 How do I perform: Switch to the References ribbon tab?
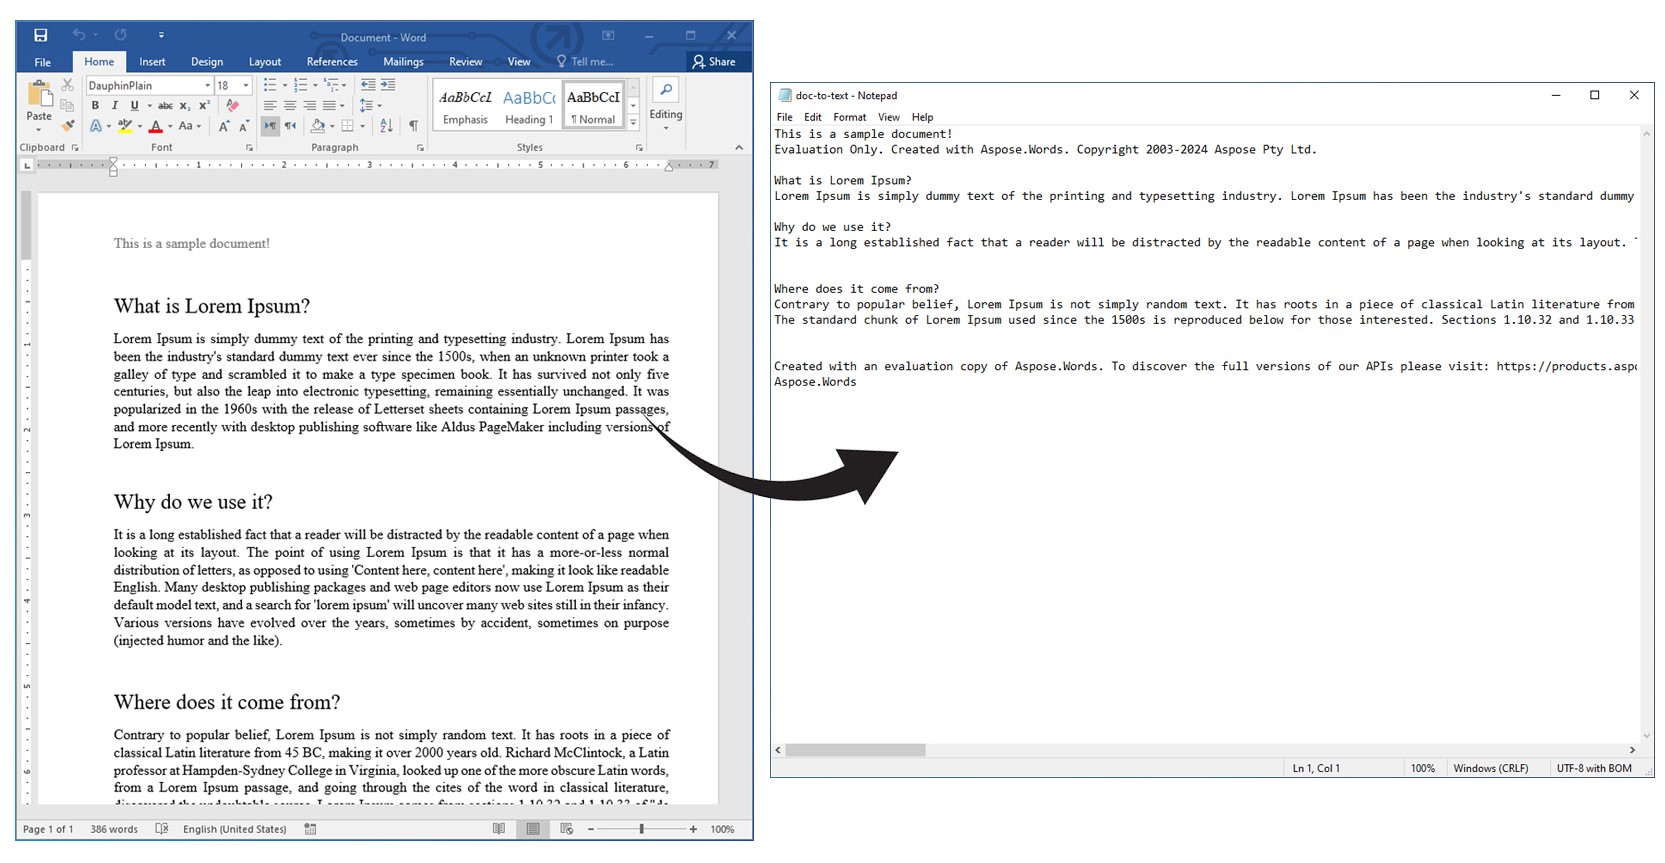332,62
